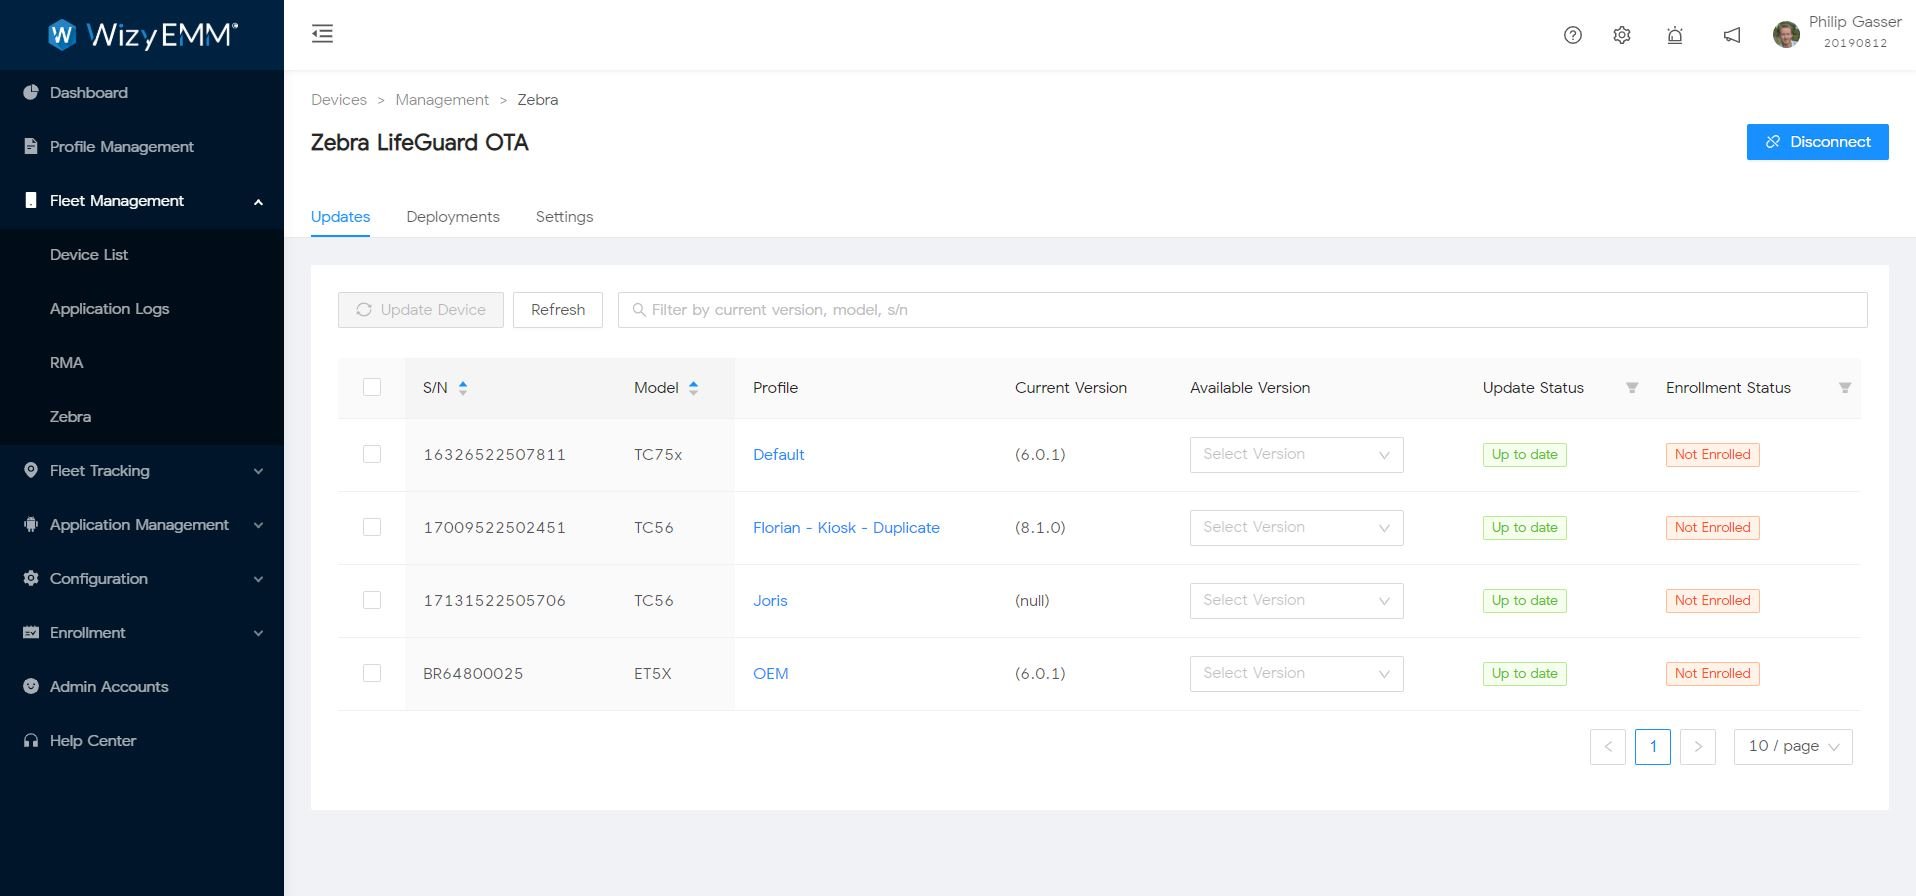Switch to the Deployments tab
The height and width of the screenshot is (896, 1916).
click(x=453, y=217)
